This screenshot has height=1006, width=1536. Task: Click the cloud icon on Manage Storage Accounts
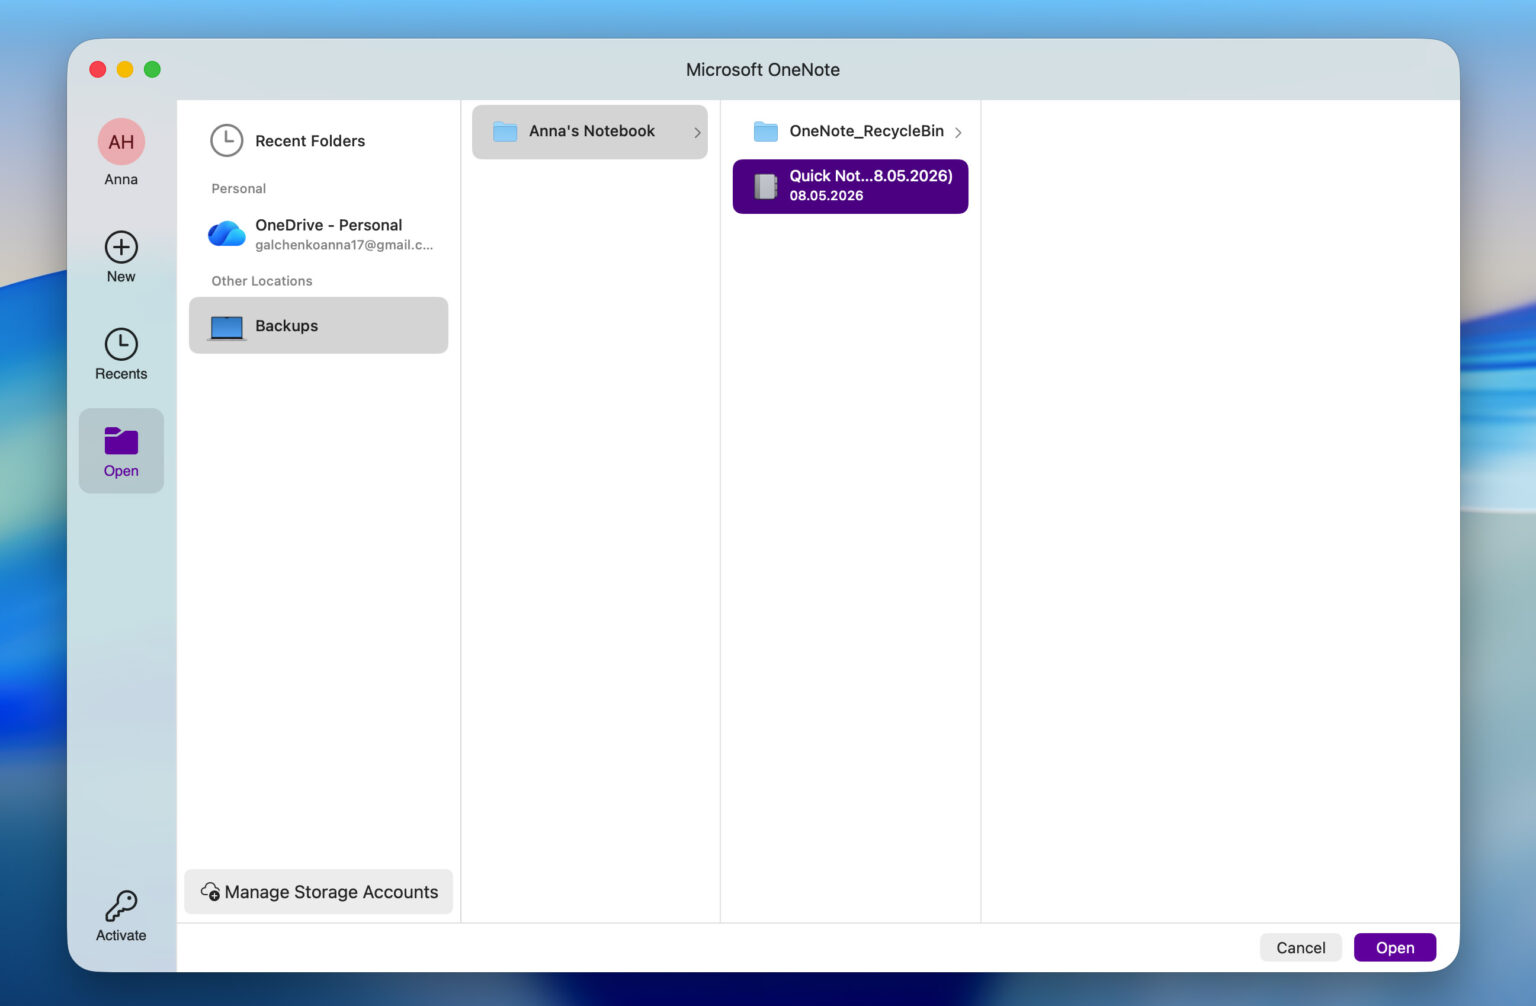click(210, 891)
